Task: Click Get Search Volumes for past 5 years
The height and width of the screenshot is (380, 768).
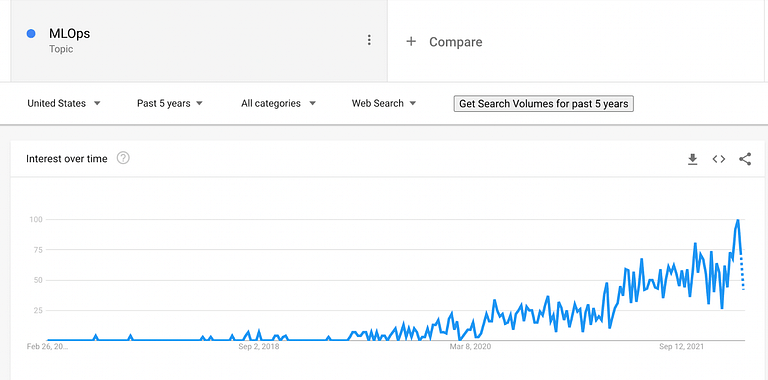Action: point(544,104)
